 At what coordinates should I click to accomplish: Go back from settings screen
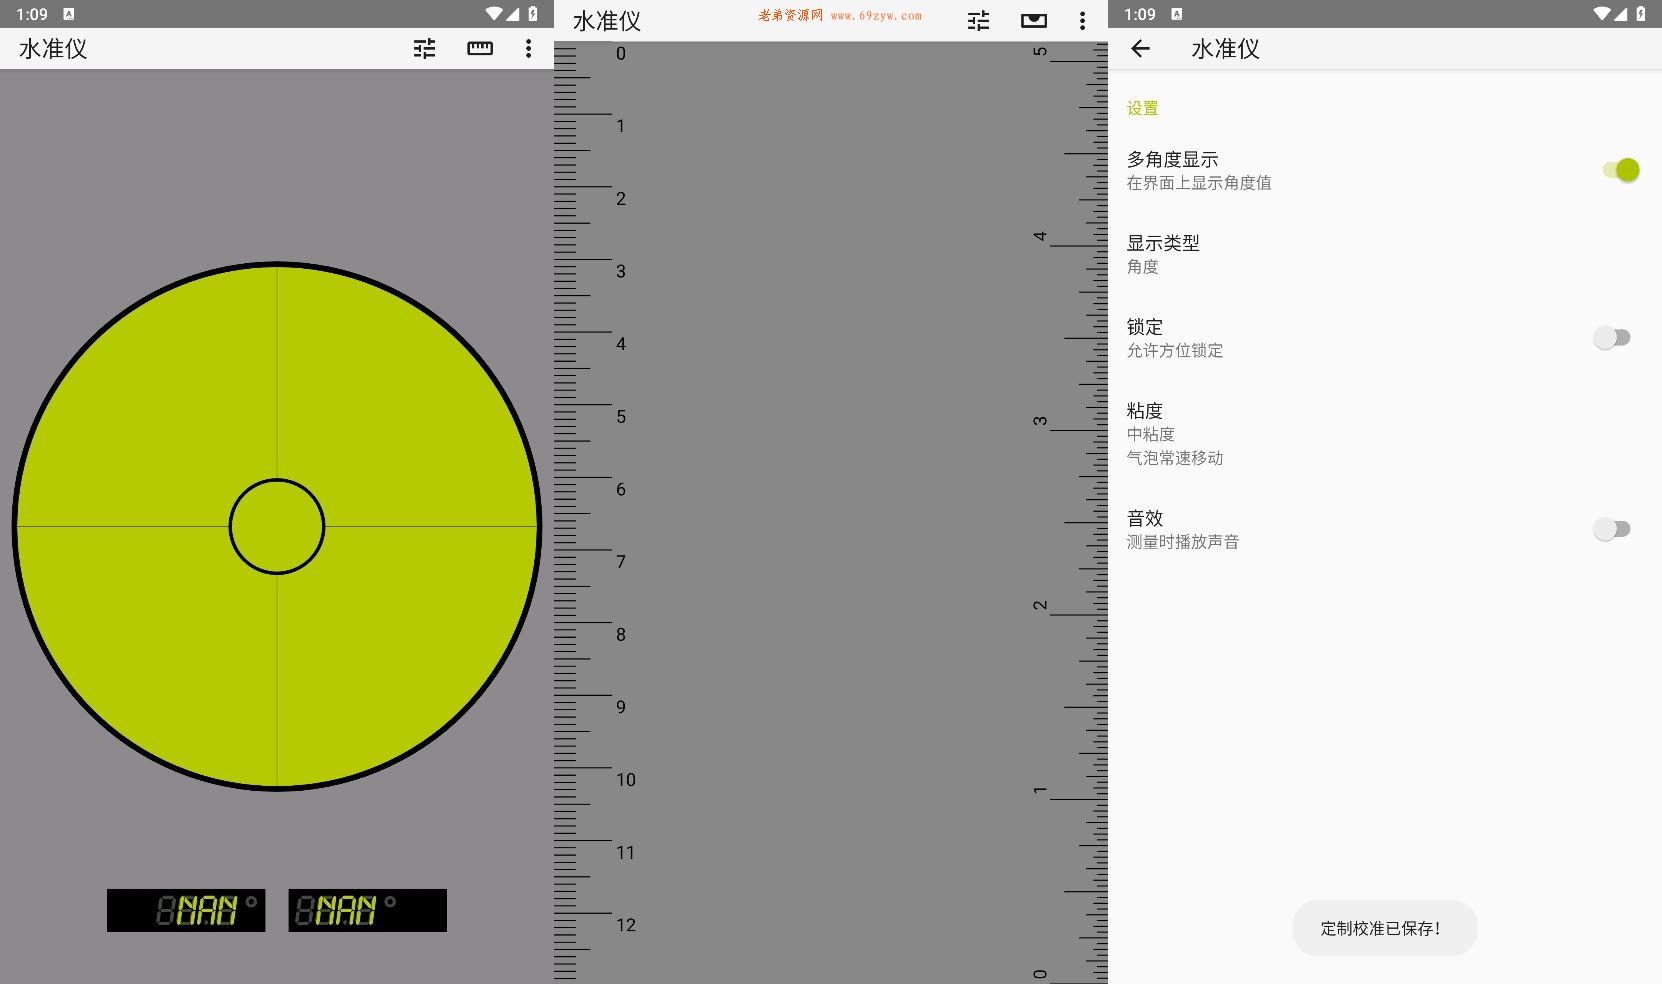(1140, 49)
